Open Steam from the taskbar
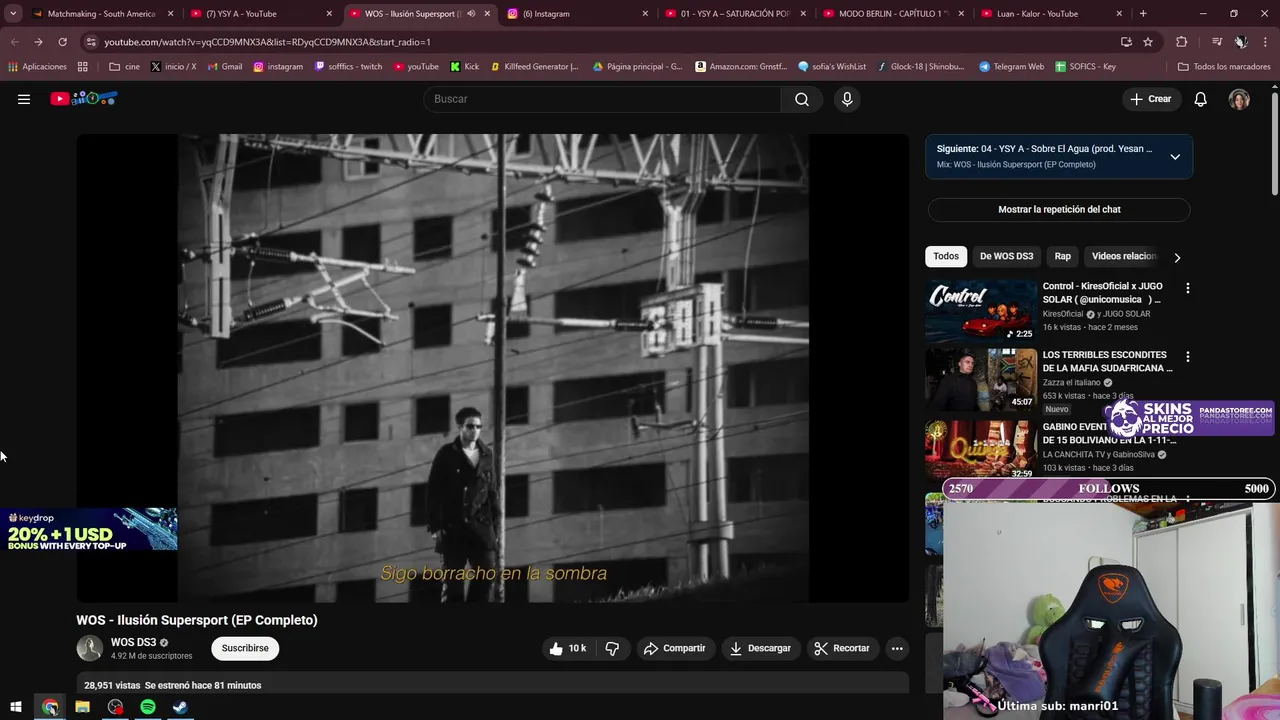 coord(180,707)
